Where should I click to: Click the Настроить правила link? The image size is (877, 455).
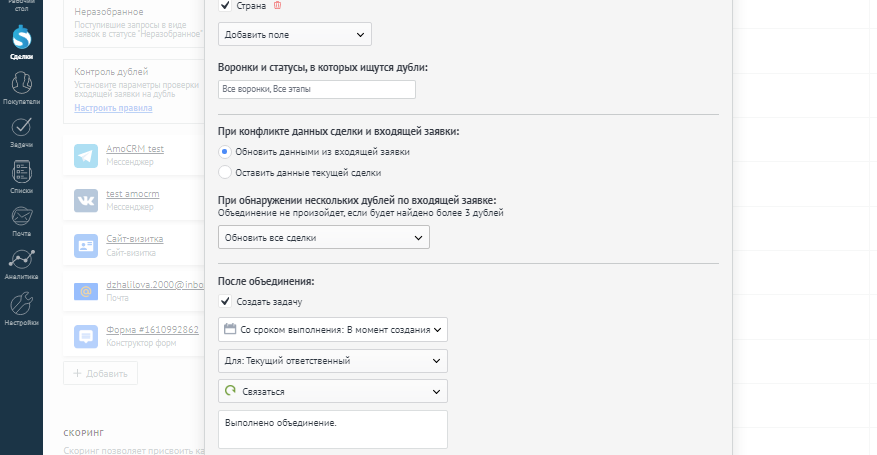114,107
